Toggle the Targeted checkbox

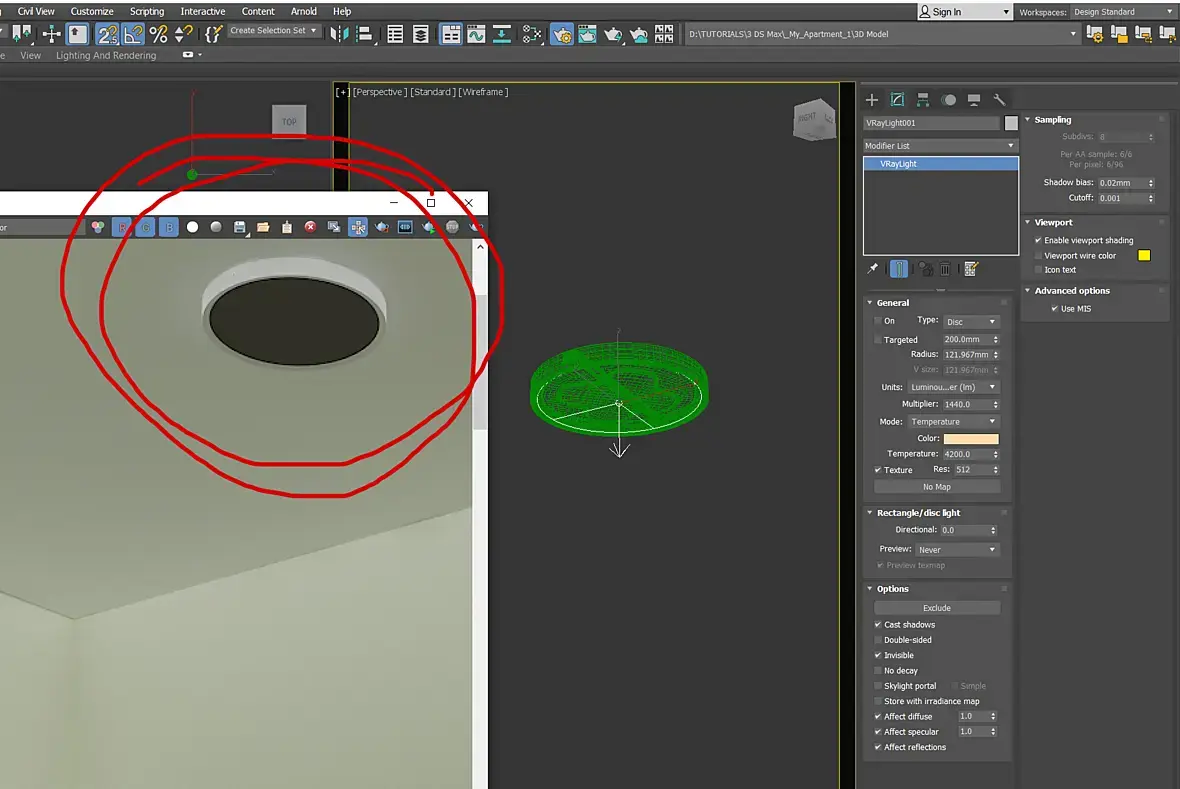click(x=878, y=340)
